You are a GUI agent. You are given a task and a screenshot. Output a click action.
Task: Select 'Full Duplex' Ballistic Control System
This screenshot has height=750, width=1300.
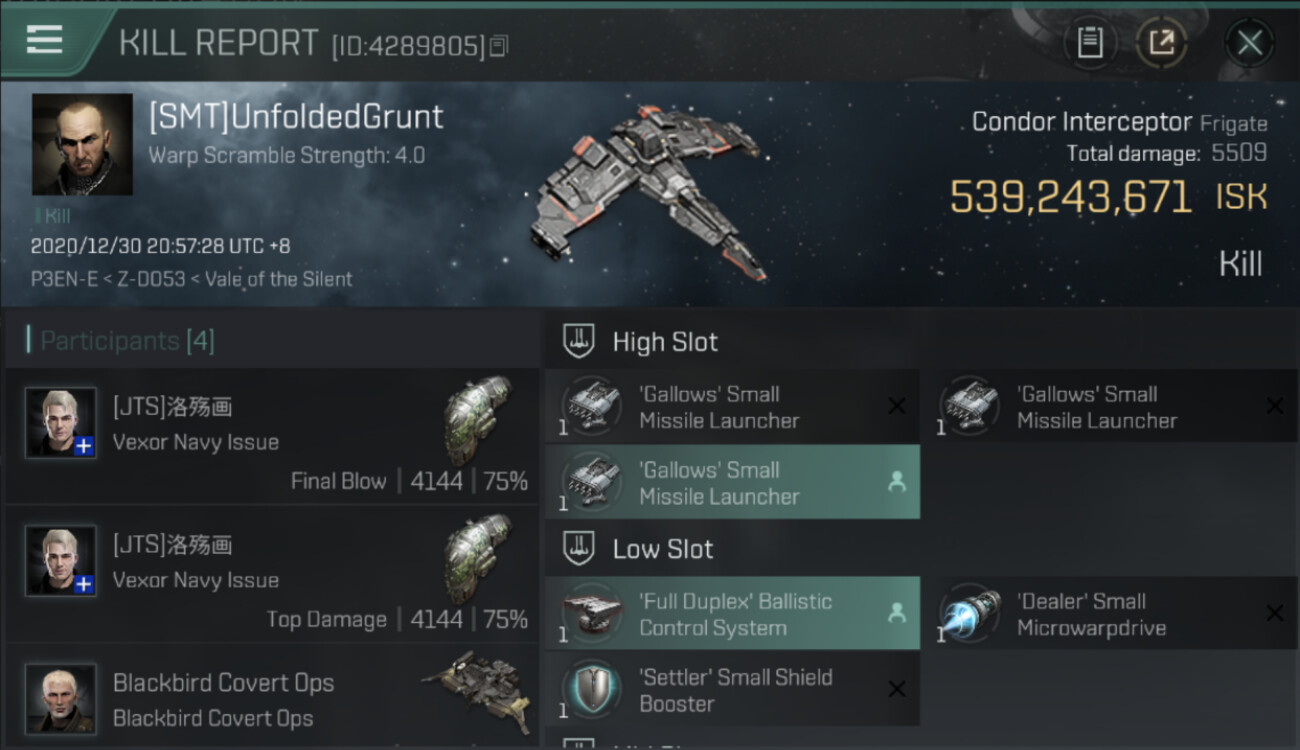732,614
